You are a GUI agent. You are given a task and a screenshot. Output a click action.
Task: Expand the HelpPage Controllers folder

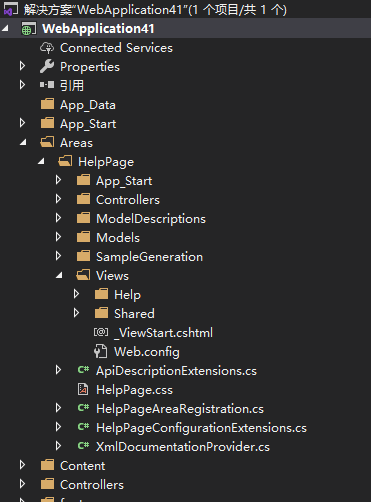pyautogui.click(x=58, y=199)
